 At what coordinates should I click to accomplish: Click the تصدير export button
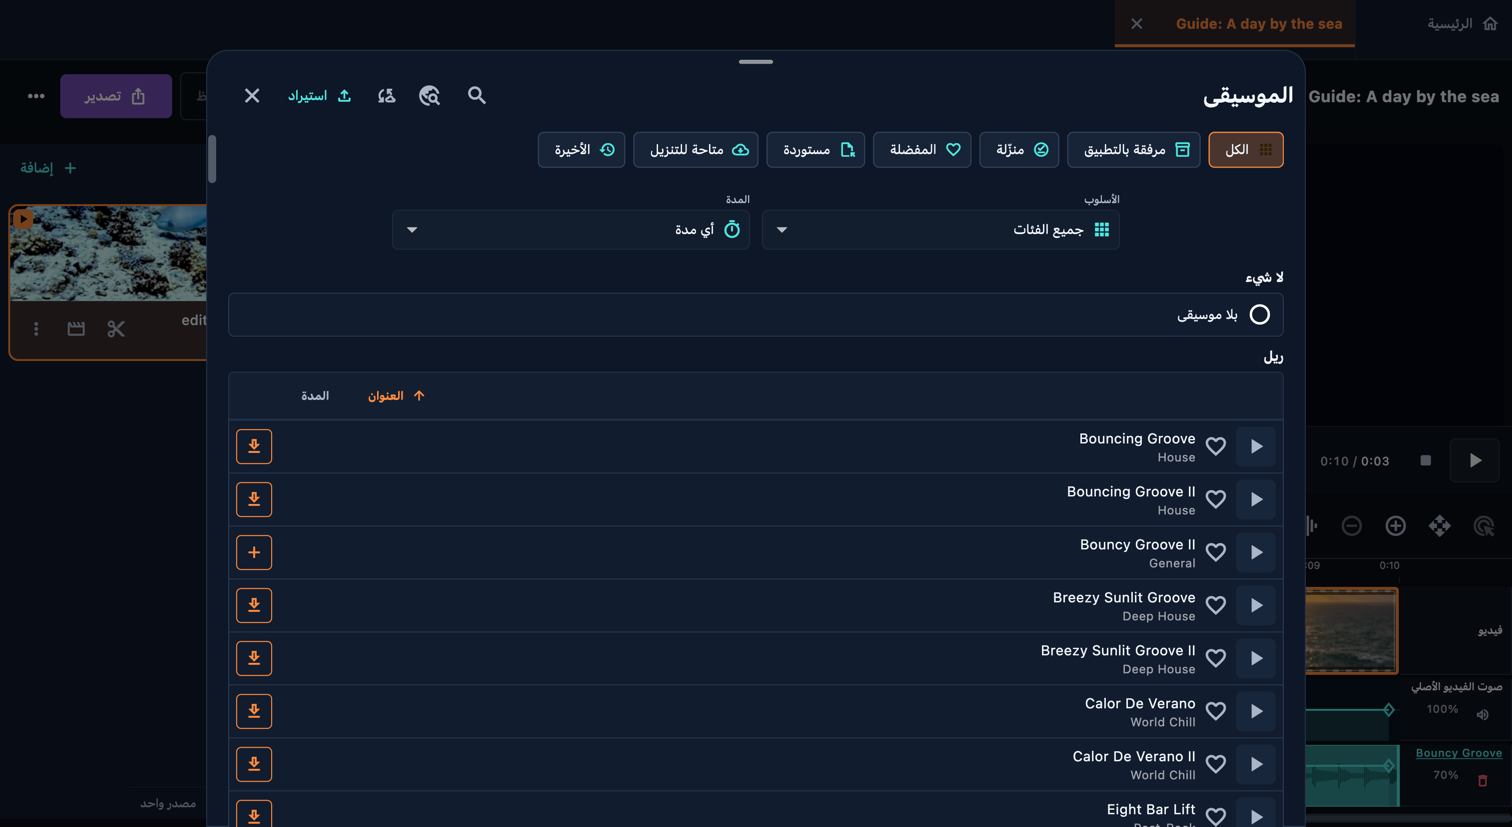(116, 96)
